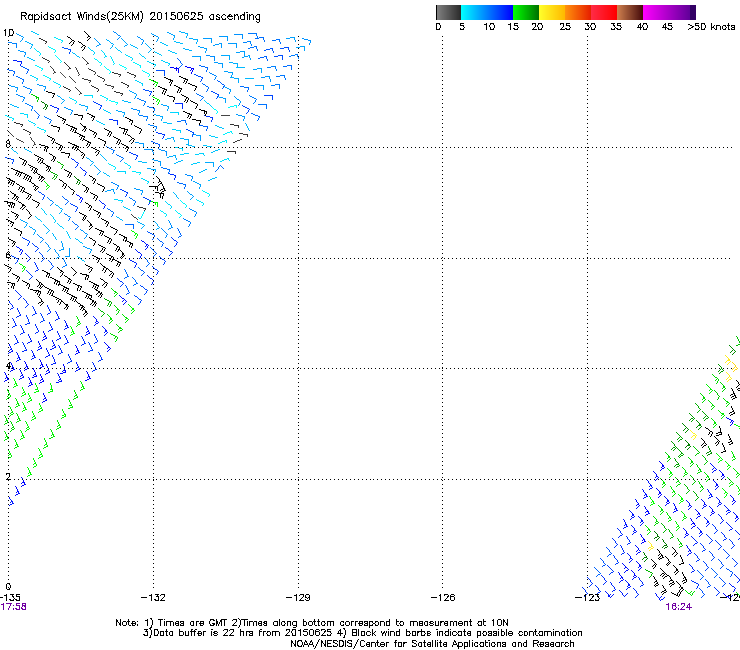Image resolution: width=740 pixels, height=650 pixels.
Task: Click the yellow 20-25 knots legend segment
Action: (552, 12)
